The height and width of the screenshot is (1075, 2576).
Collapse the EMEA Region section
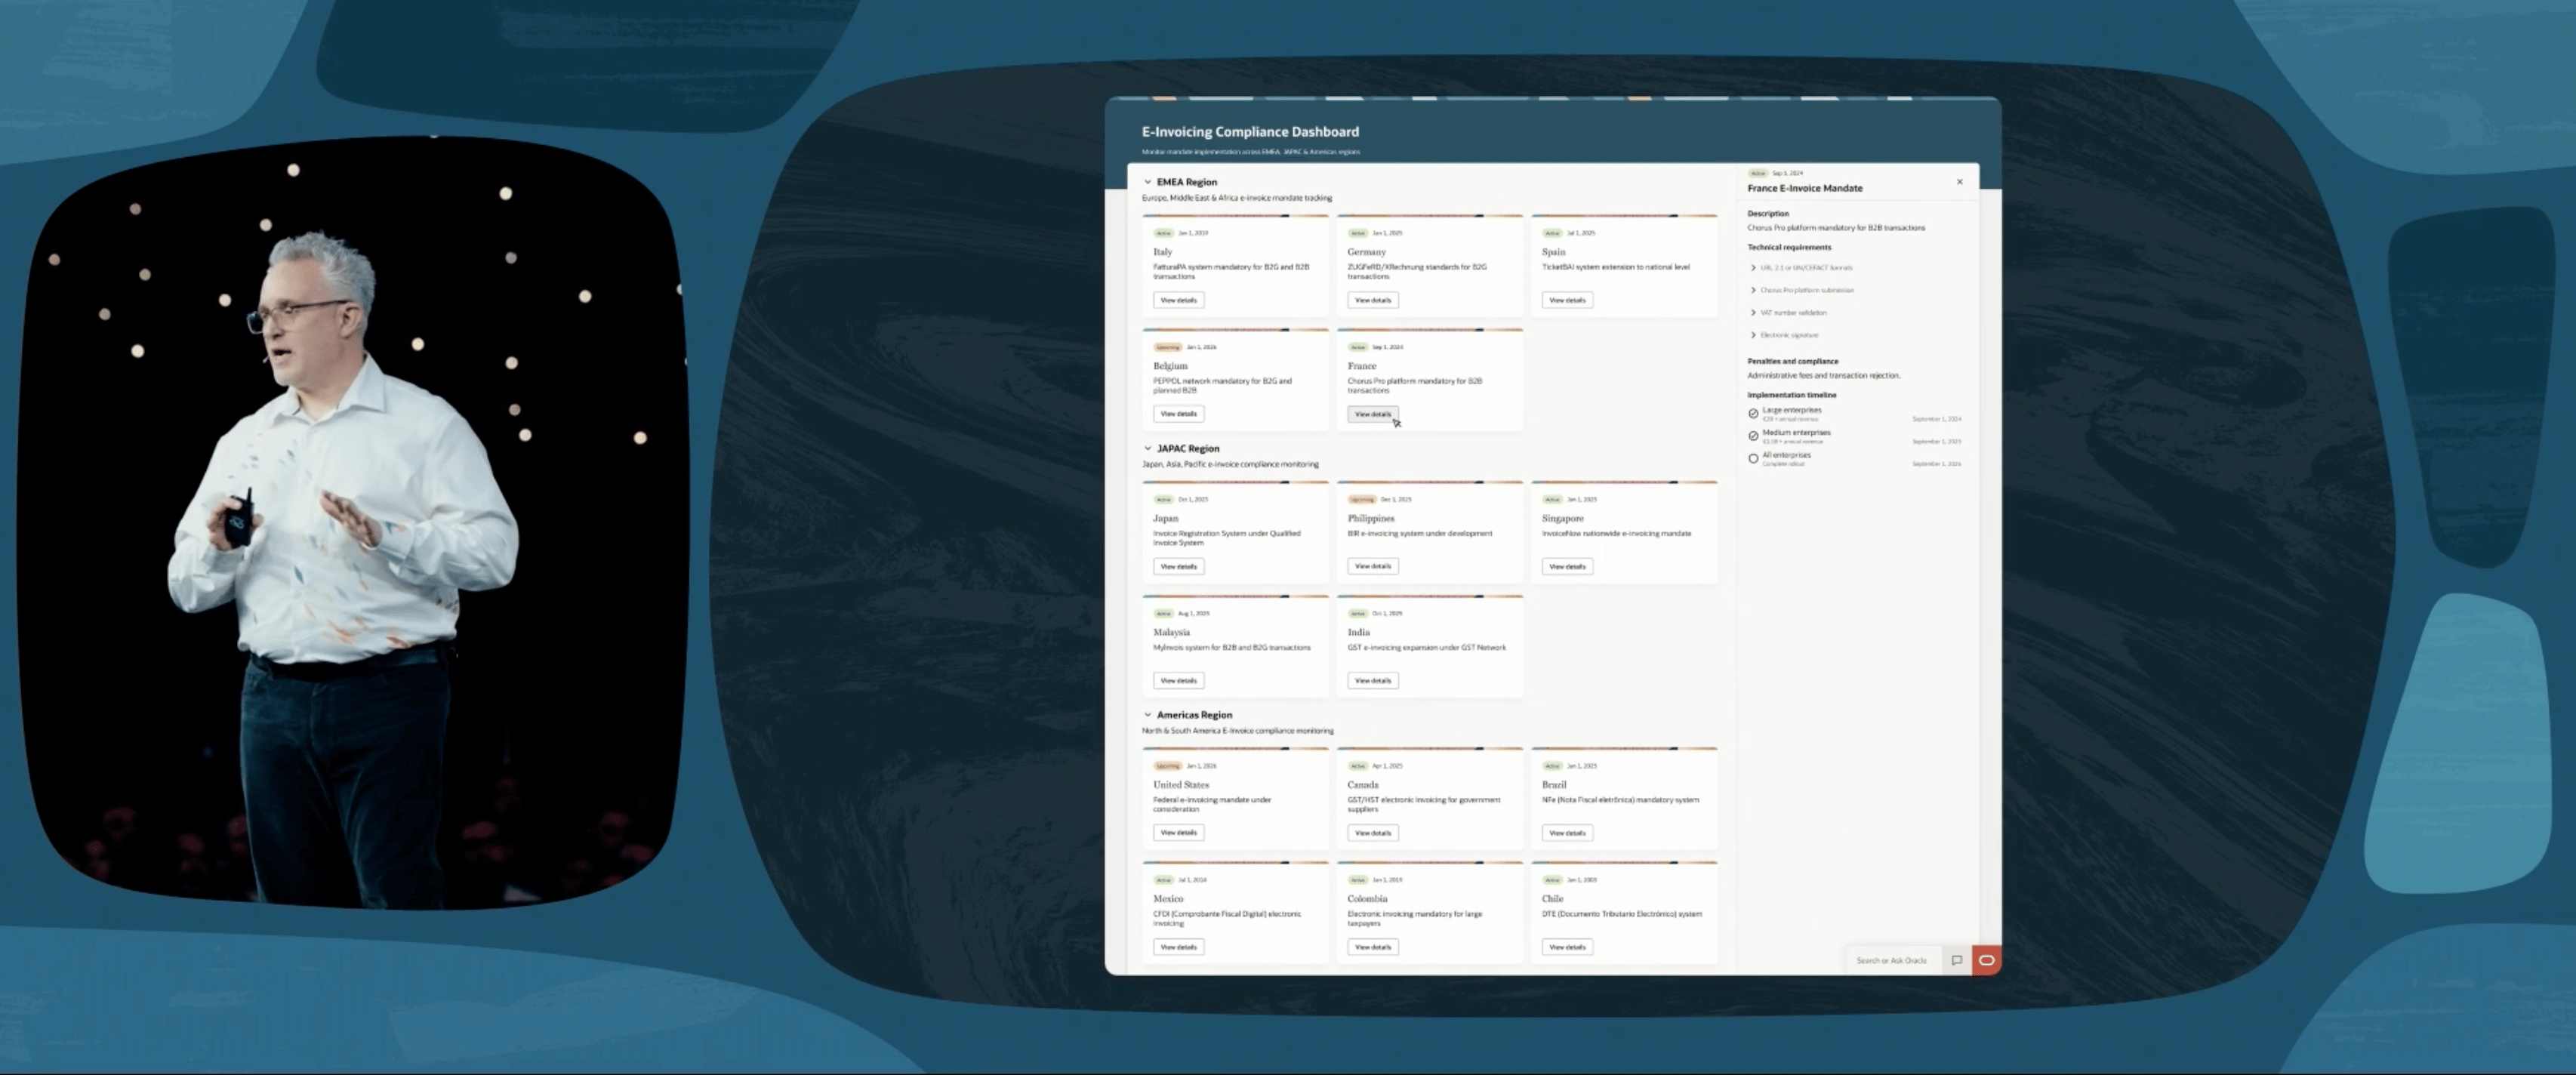(1147, 182)
